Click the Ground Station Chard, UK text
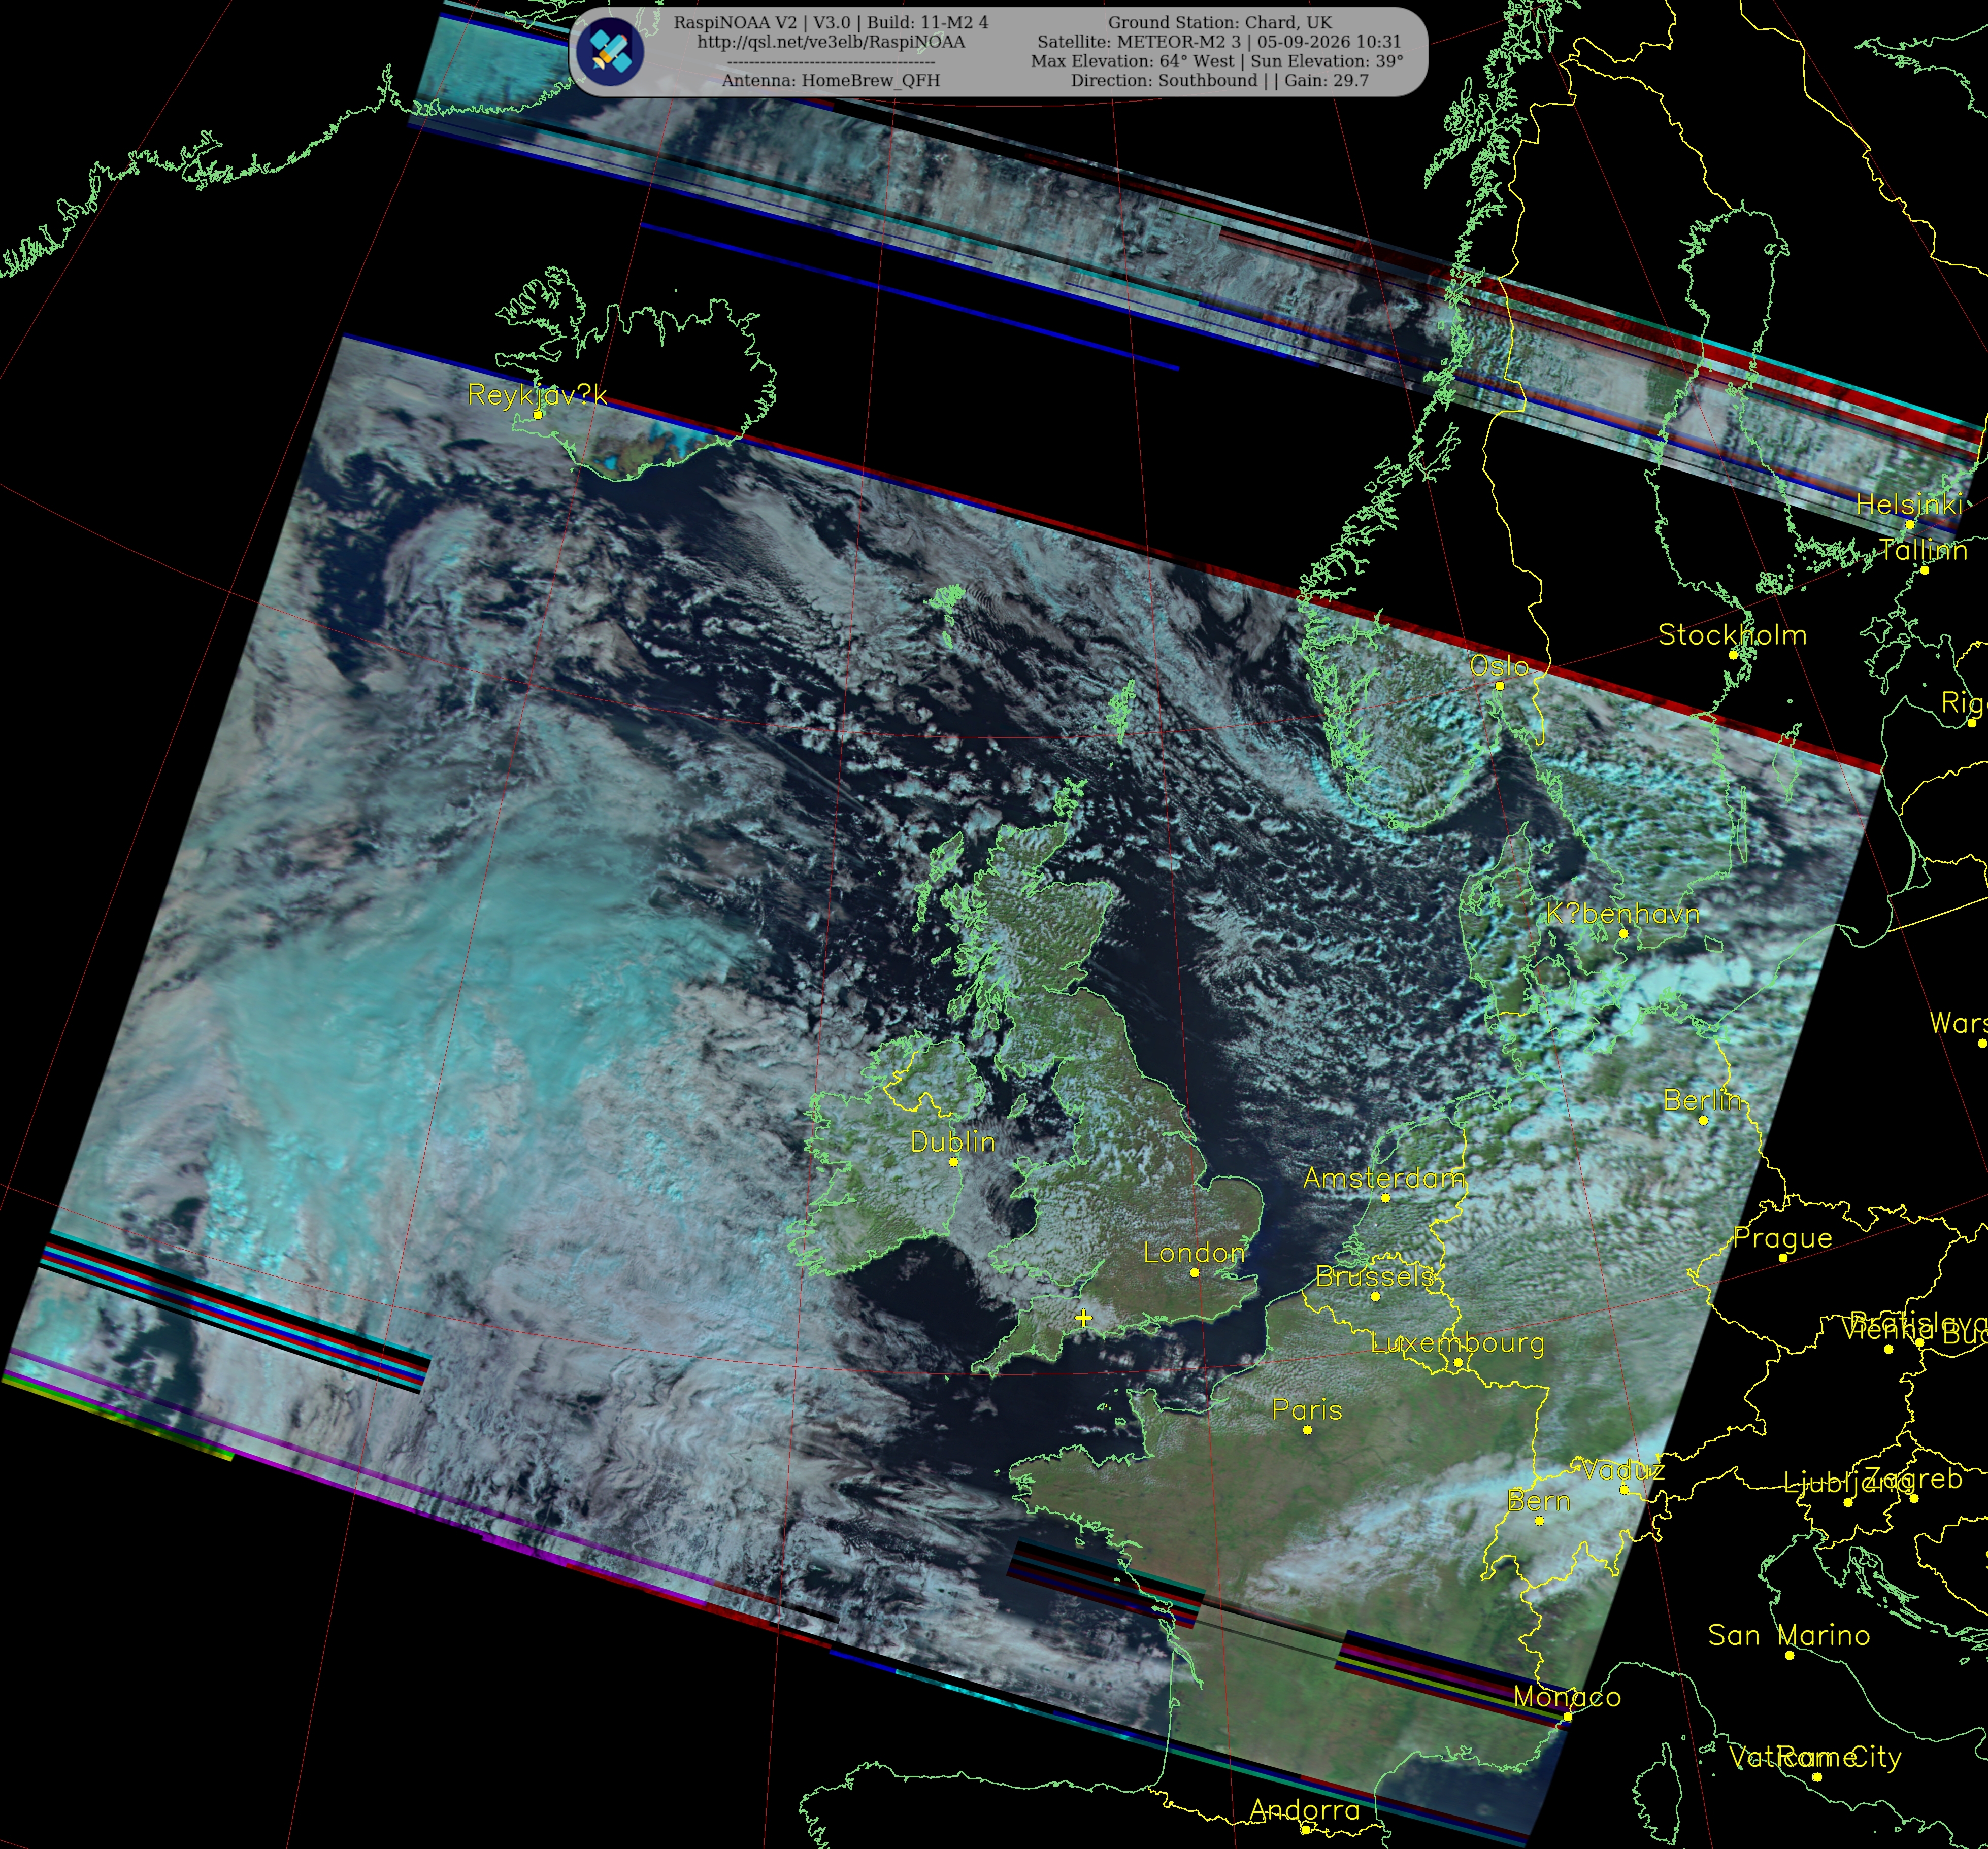Image resolution: width=1988 pixels, height=1849 pixels. (1219, 22)
